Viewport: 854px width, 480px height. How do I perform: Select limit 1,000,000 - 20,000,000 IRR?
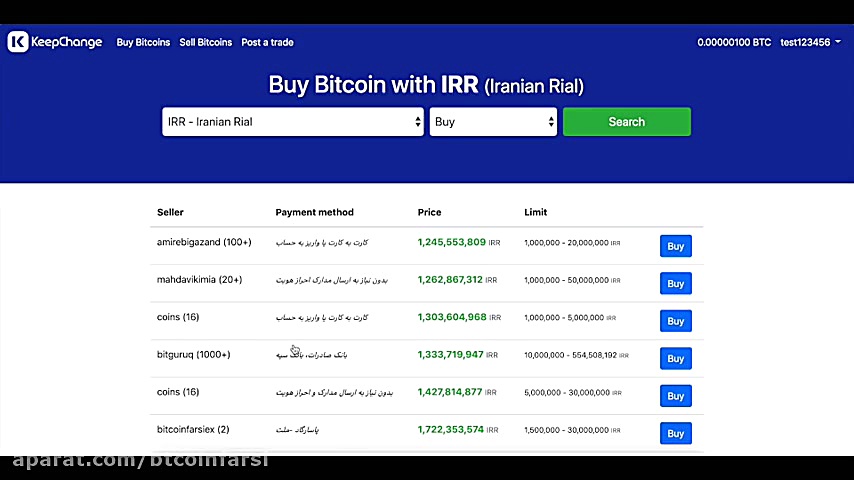(572, 243)
